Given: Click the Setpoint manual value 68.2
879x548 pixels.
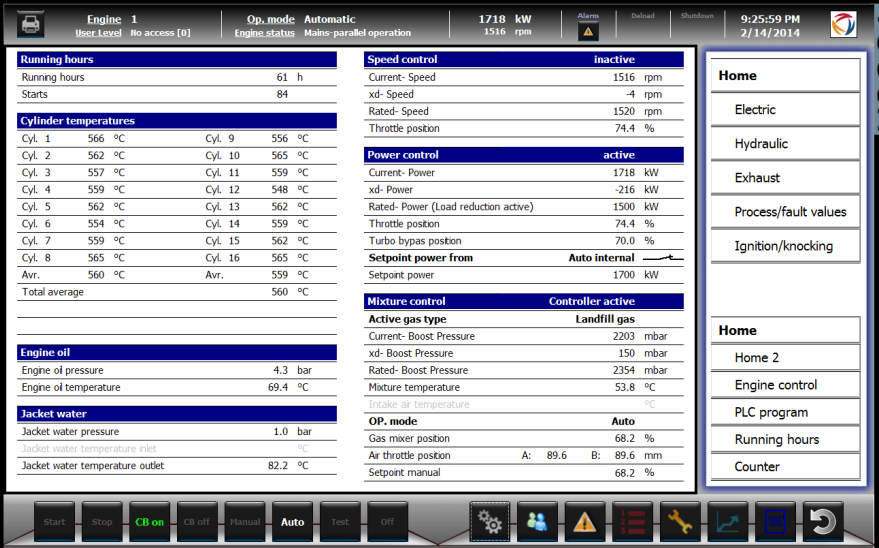Looking at the screenshot, I should (x=624, y=473).
